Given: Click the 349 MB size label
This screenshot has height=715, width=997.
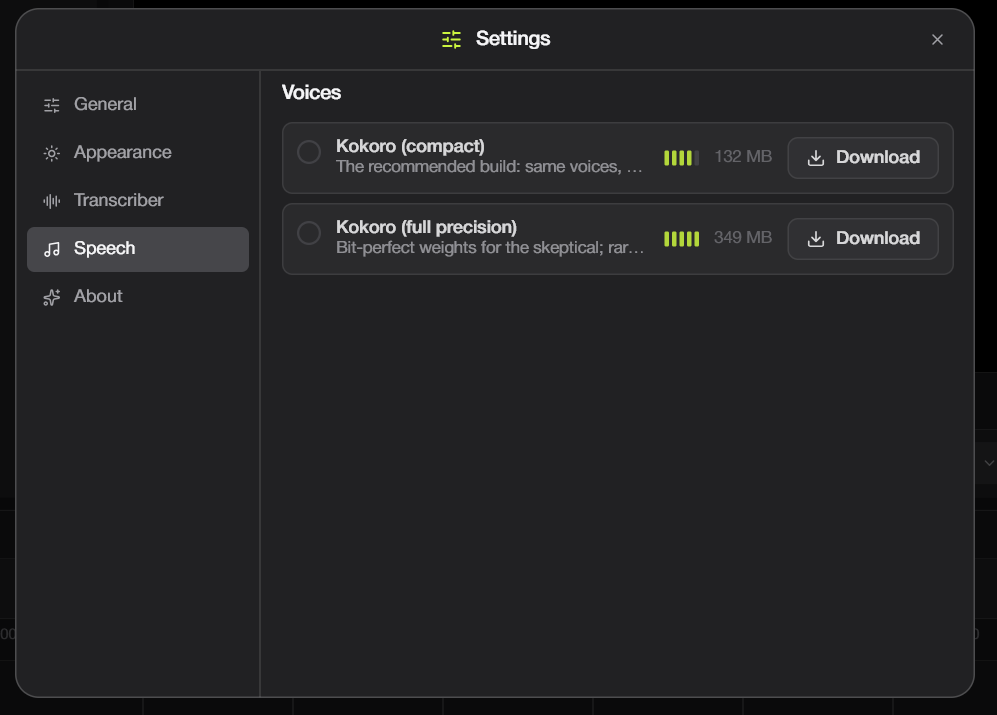Looking at the screenshot, I should (x=743, y=237).
